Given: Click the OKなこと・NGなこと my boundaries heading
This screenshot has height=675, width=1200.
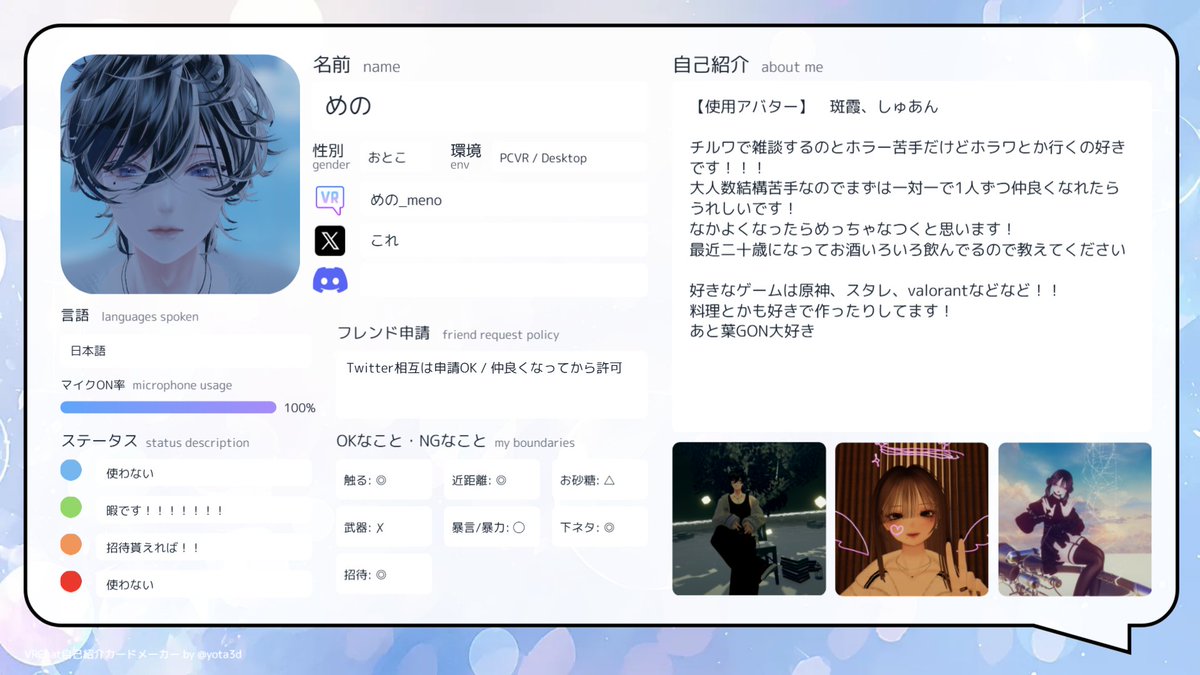Looking at the screenshot, I should (455, 441).
